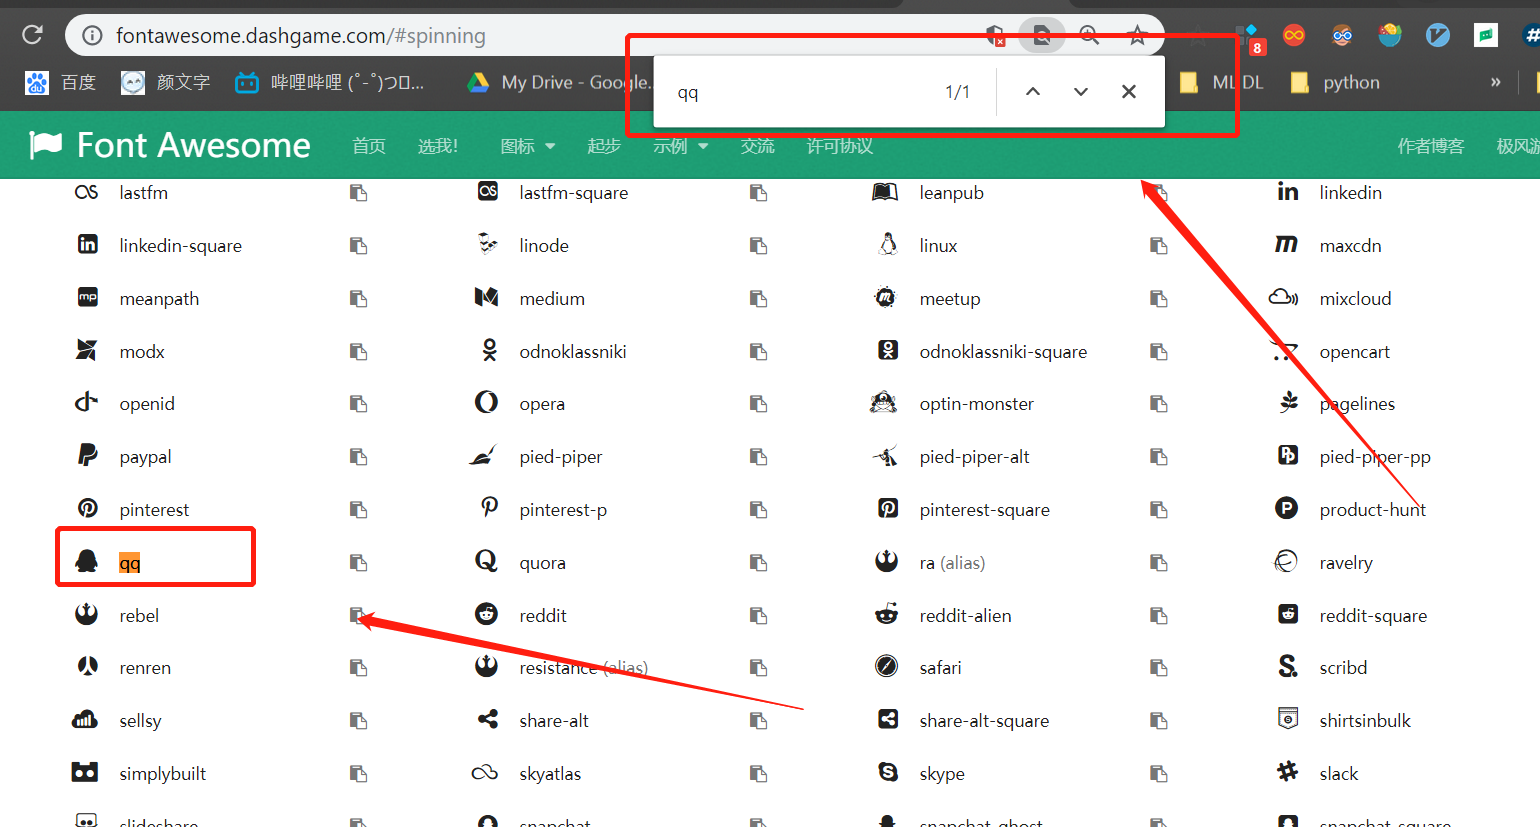The image size is (1540, 827).
Task: Click the pinterest-square label
Action: point(985,510)
